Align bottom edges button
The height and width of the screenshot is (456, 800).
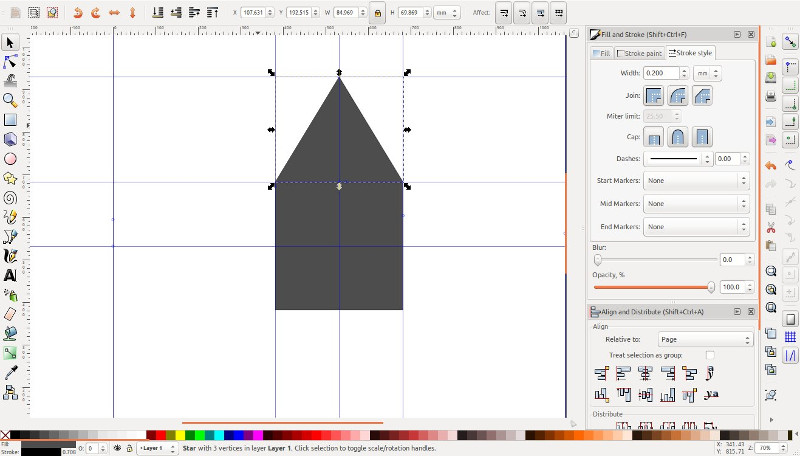tap(667, 394)
